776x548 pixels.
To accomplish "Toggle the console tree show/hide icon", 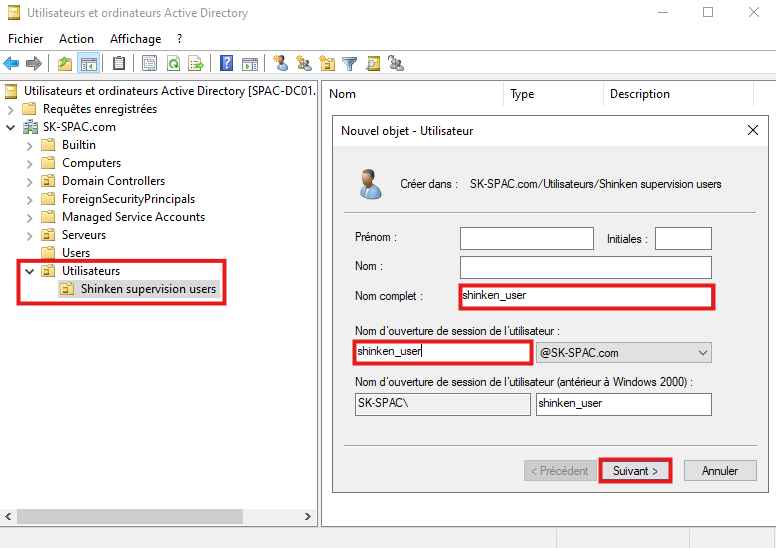I will tap(88, 64).
